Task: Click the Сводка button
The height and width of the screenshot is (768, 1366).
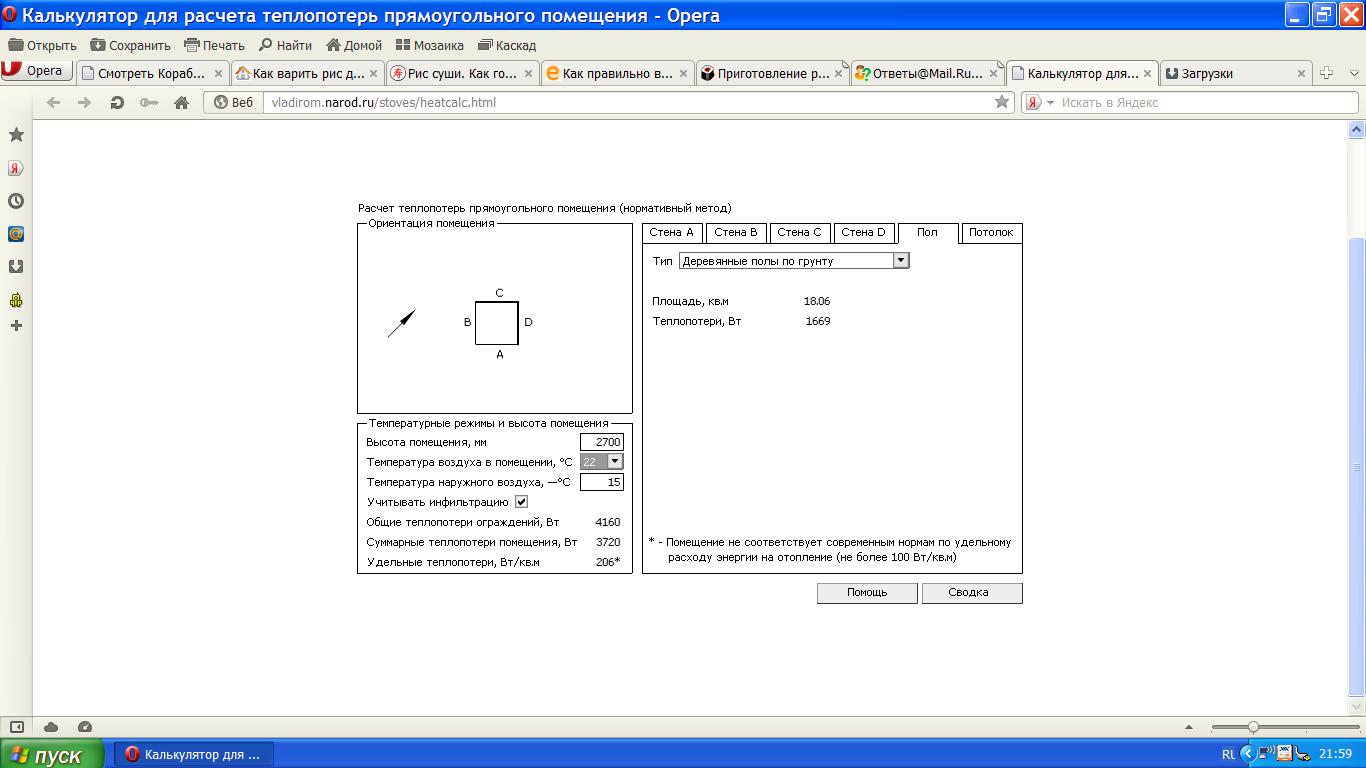Action: click(x=972, y=592)
